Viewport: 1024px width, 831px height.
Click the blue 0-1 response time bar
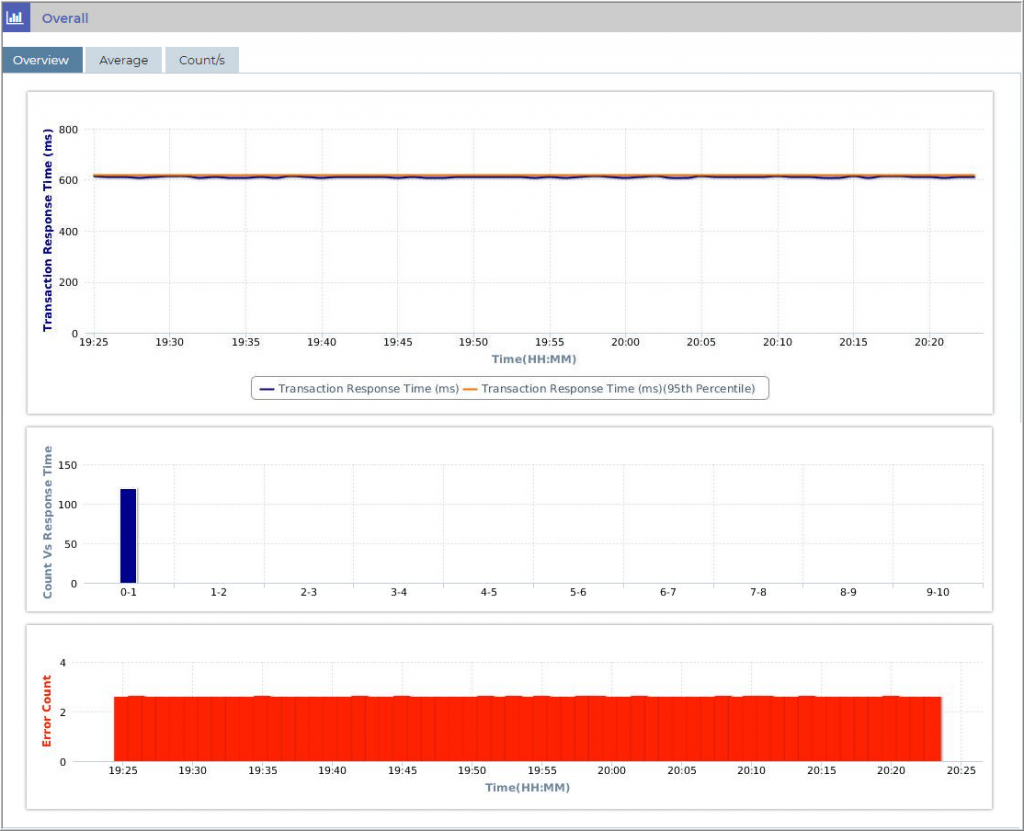pyautogui.click(x=129, y=536)
